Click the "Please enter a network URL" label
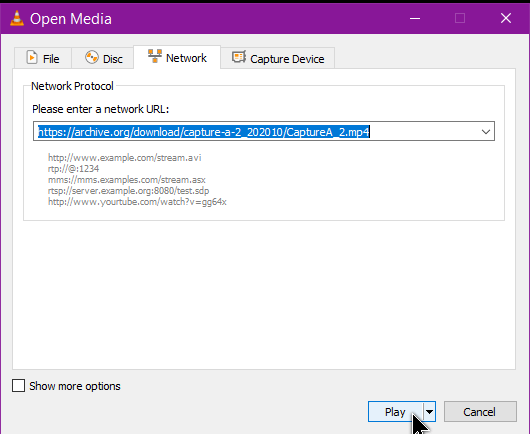Screen dimensions: 530x434 [x=100, y=109]
